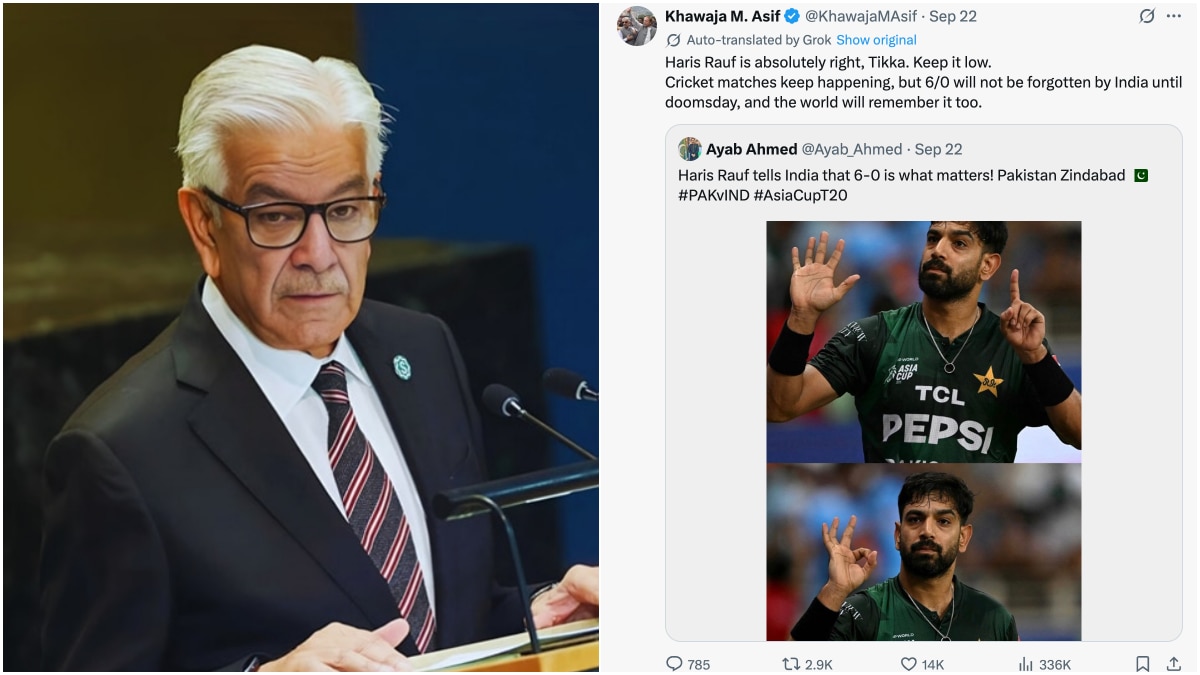Open Khawaja M. Asif profile avatar
1200x675 pixels.
coord(637,26)
